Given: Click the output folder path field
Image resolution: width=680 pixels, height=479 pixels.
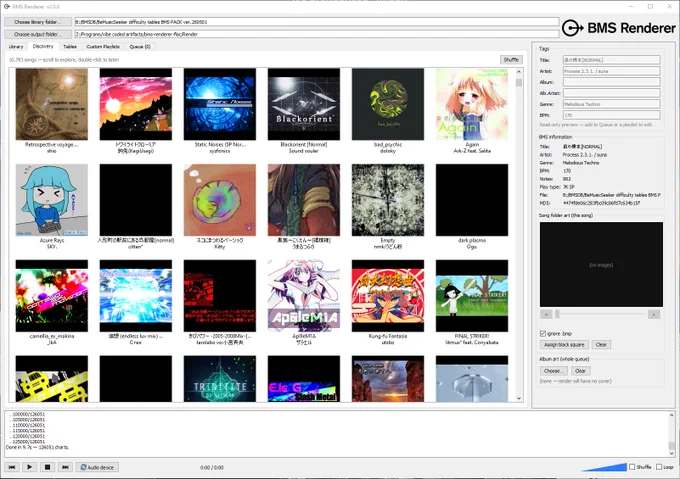Looking at the screenshot, I should click(317, 34).
